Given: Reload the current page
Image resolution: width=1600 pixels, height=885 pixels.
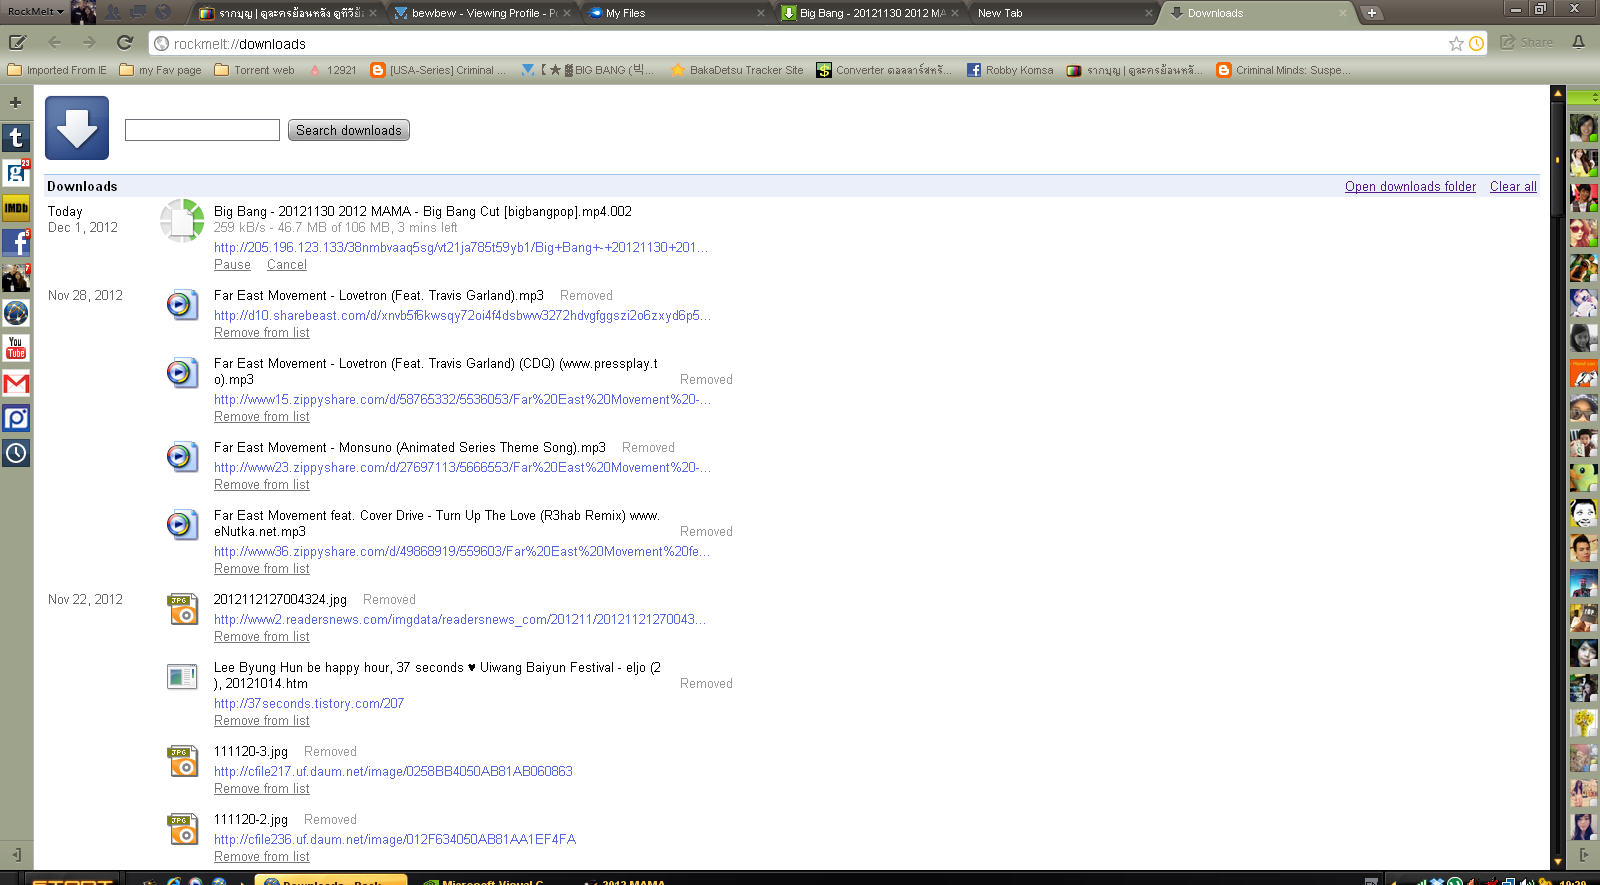Looking at the screenshot, I should tap(125, 43).
